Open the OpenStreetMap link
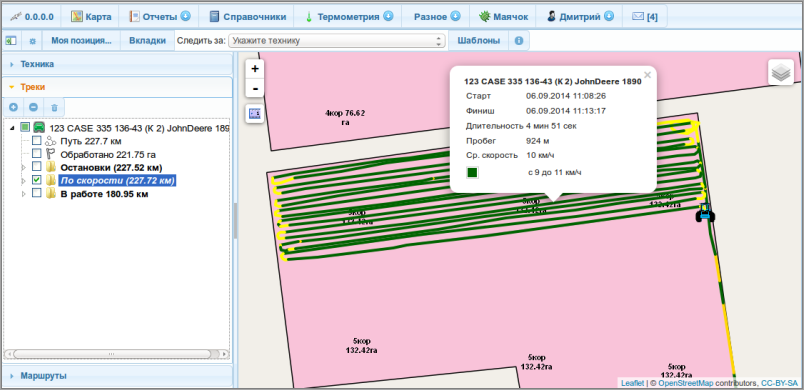 pyautogui.click(x=687, y=383)
